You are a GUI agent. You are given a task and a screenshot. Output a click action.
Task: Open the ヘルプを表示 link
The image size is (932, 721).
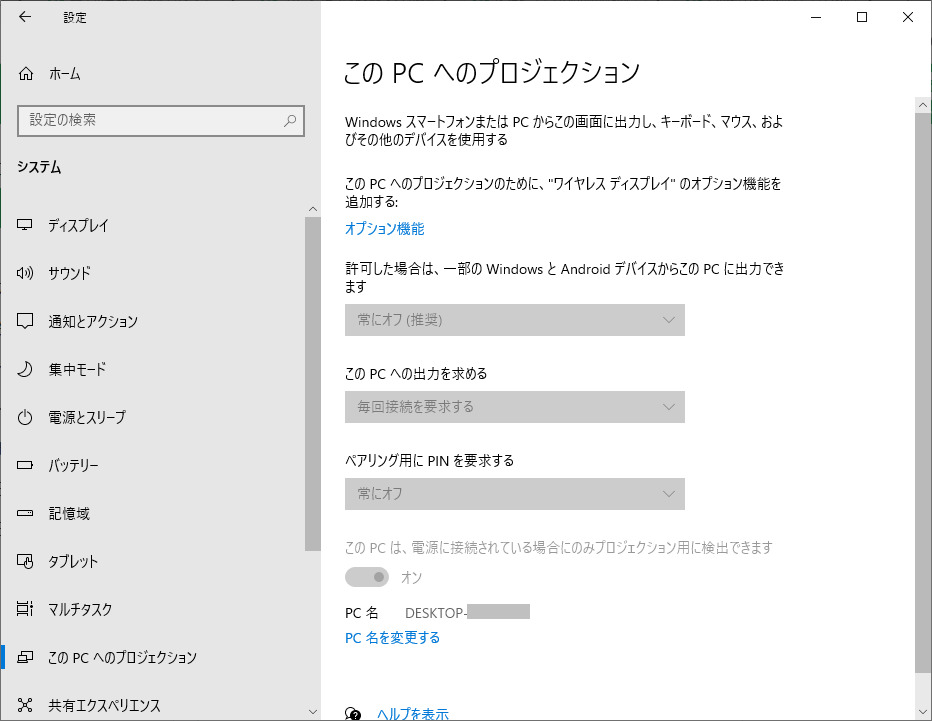pyautogui.click(x=412, y=714)
